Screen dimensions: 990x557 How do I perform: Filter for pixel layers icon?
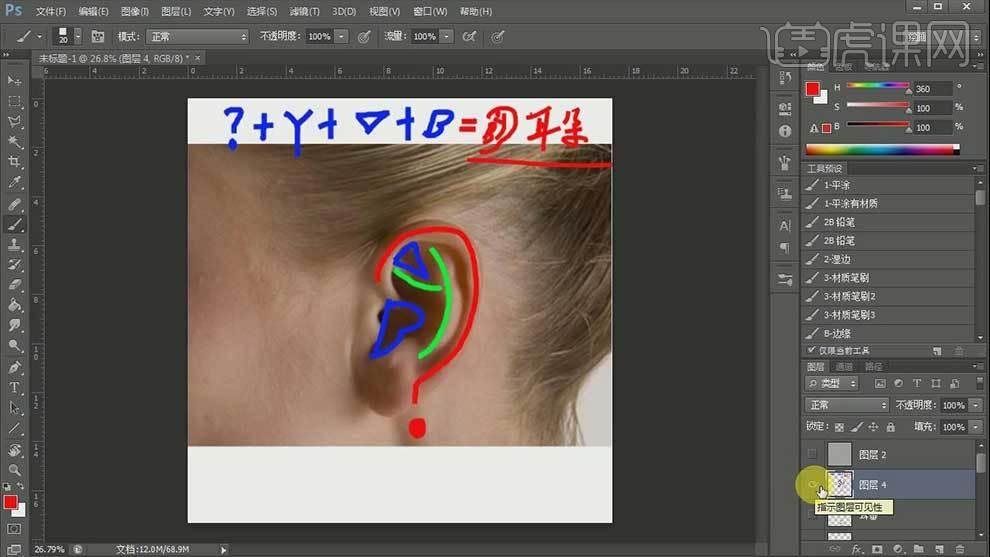(880, 383)
